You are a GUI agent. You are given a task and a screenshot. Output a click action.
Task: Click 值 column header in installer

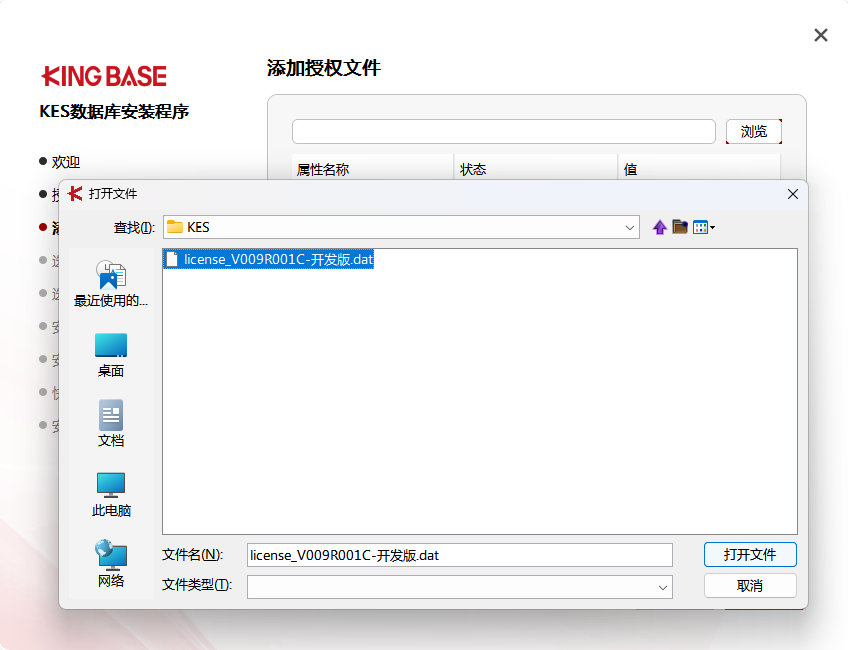pyautogui.click(x=699, y=169)
